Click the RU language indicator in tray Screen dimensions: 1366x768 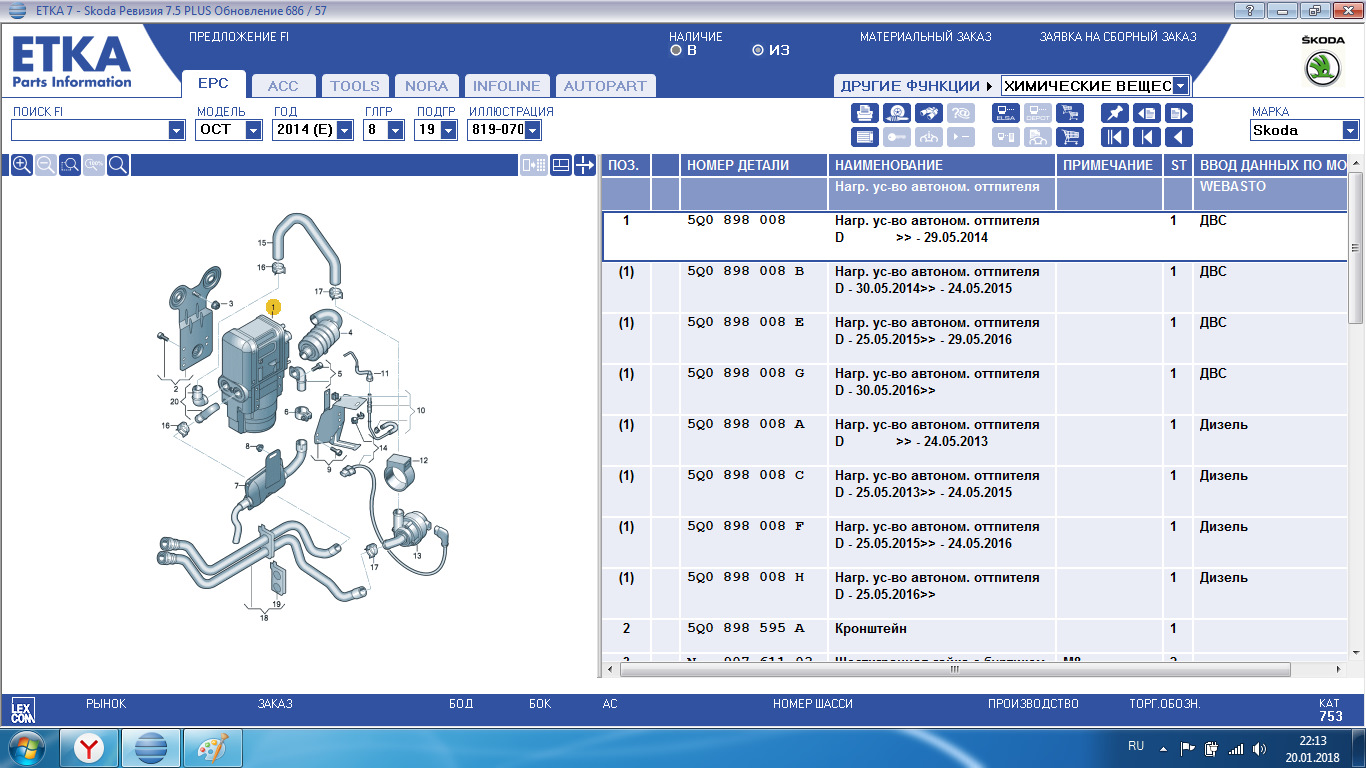[x=1136, y=746]
